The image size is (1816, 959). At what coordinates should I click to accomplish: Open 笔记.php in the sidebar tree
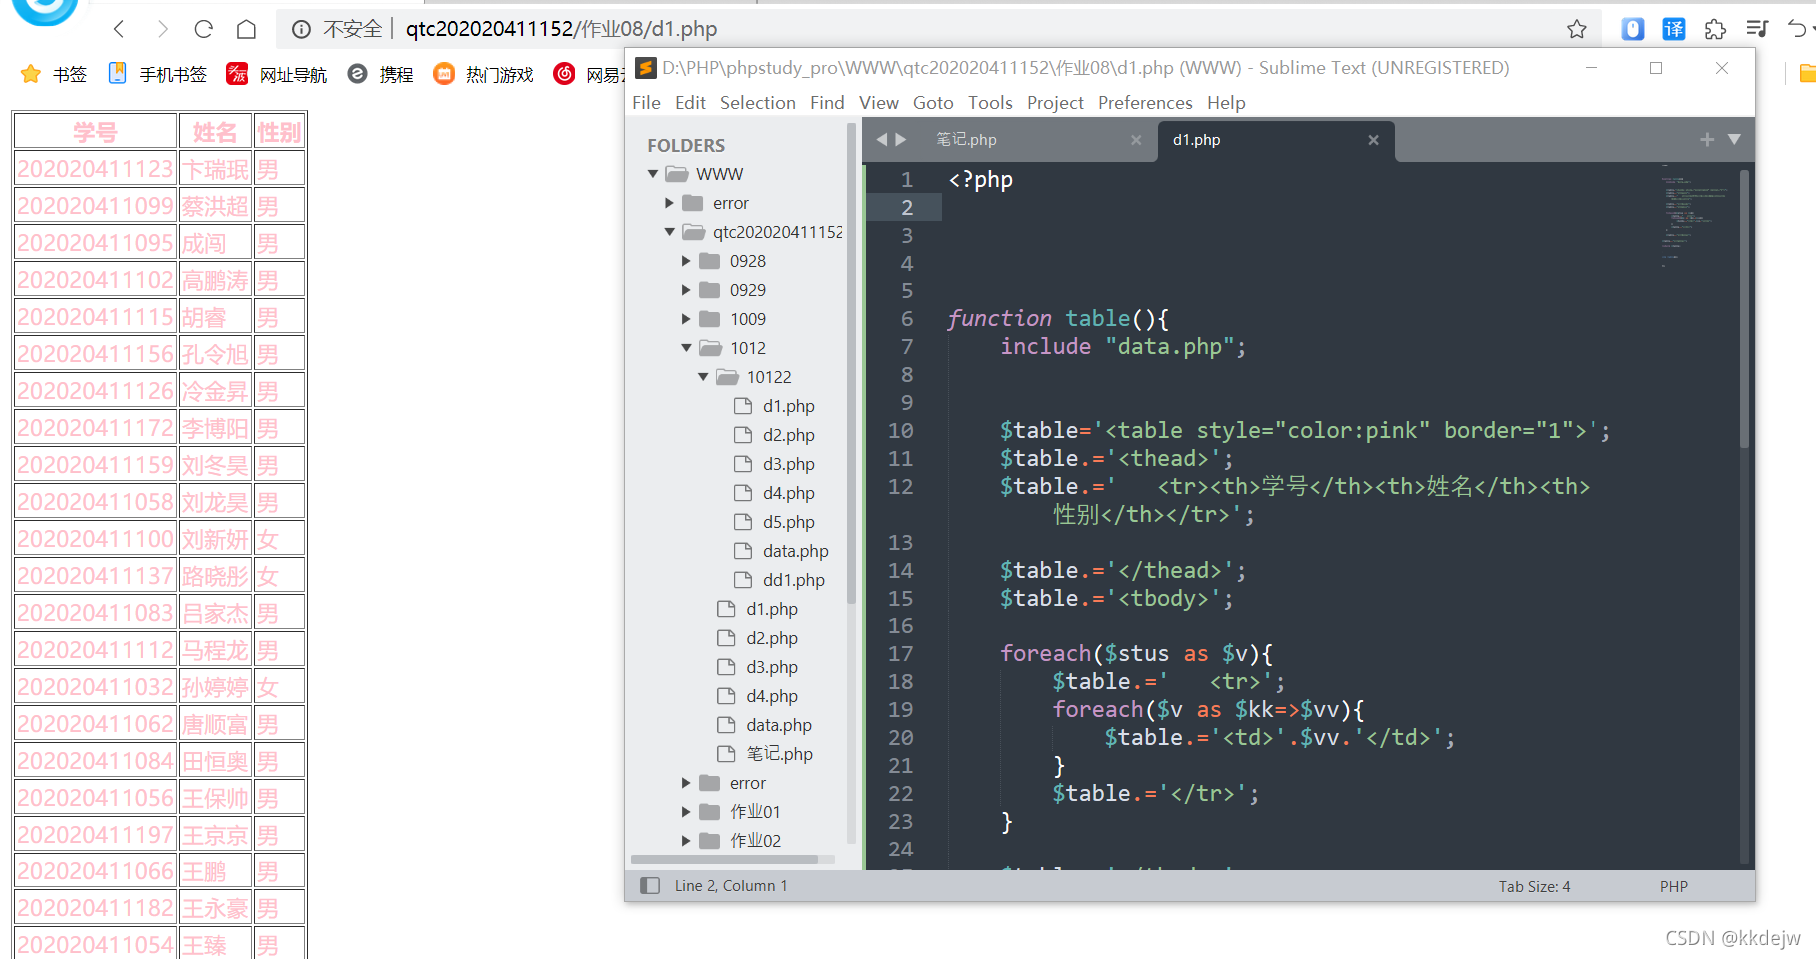click(779, 754)
